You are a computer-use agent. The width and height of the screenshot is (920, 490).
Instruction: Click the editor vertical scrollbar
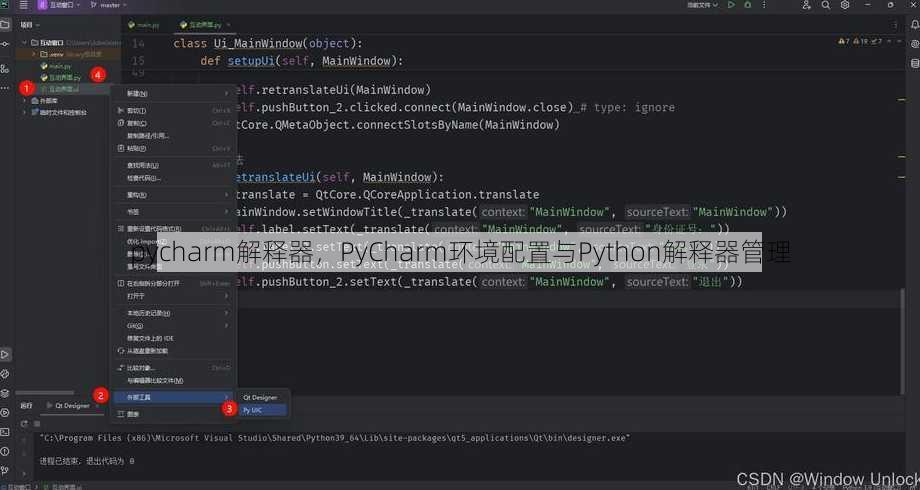pyautogui.click(x=902, y=342)
